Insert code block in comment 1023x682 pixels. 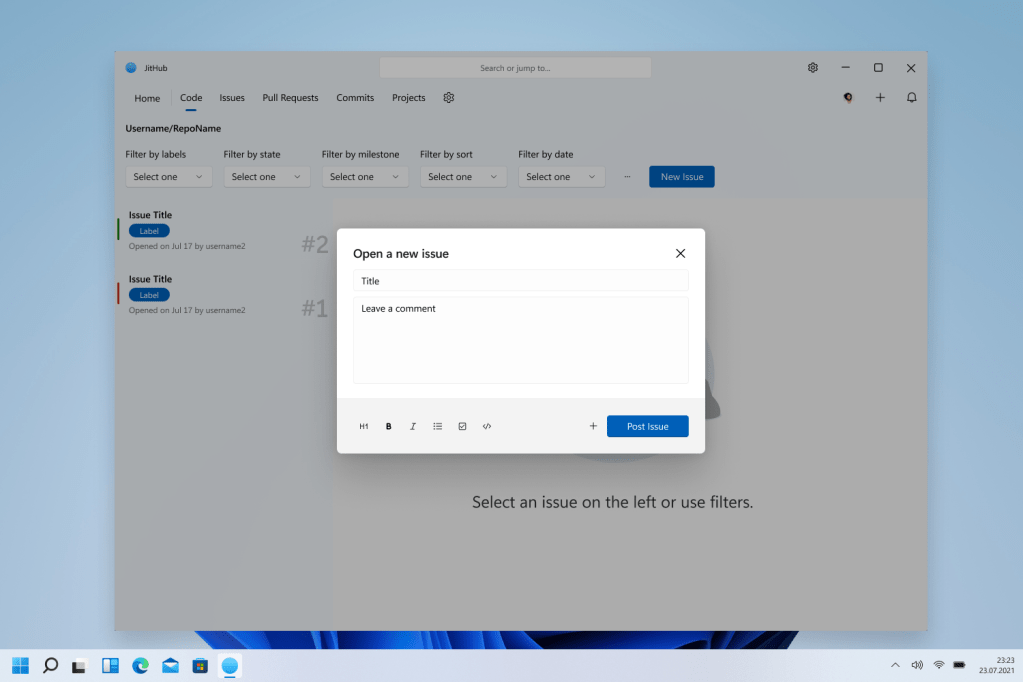(487, 426)
